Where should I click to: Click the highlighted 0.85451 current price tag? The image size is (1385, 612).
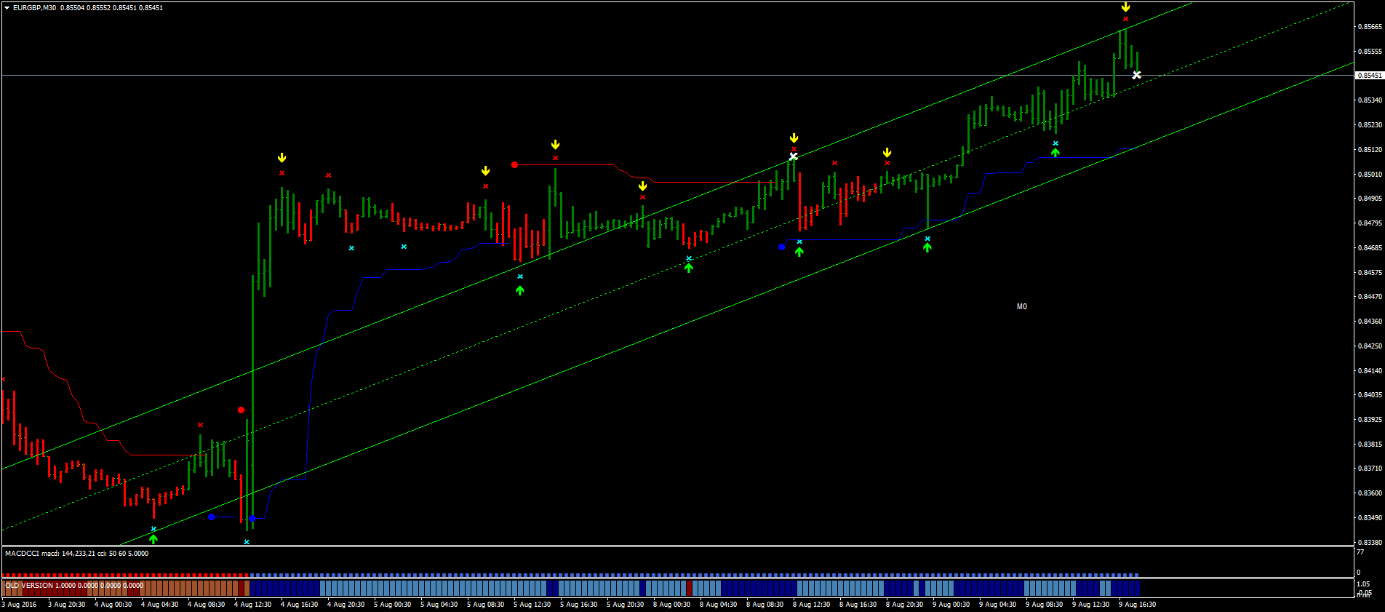[1369, 75]
